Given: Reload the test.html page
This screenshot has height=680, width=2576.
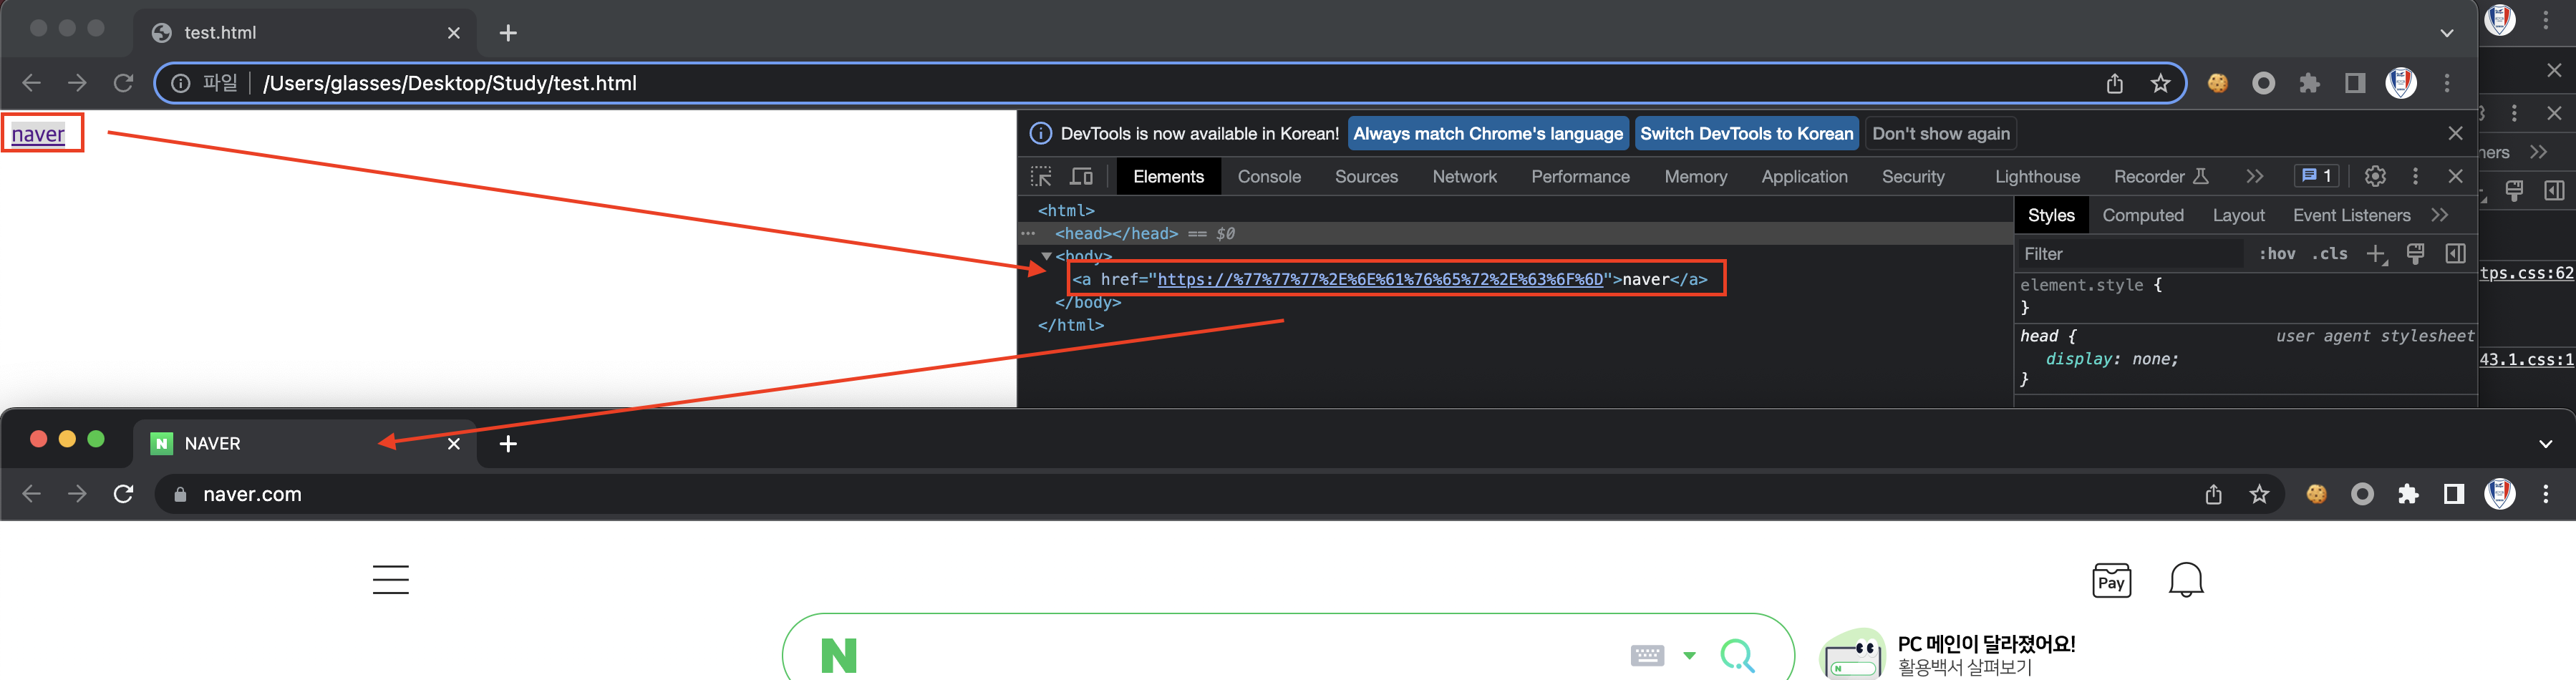Looking at the screenshot, I should (123, 83).
